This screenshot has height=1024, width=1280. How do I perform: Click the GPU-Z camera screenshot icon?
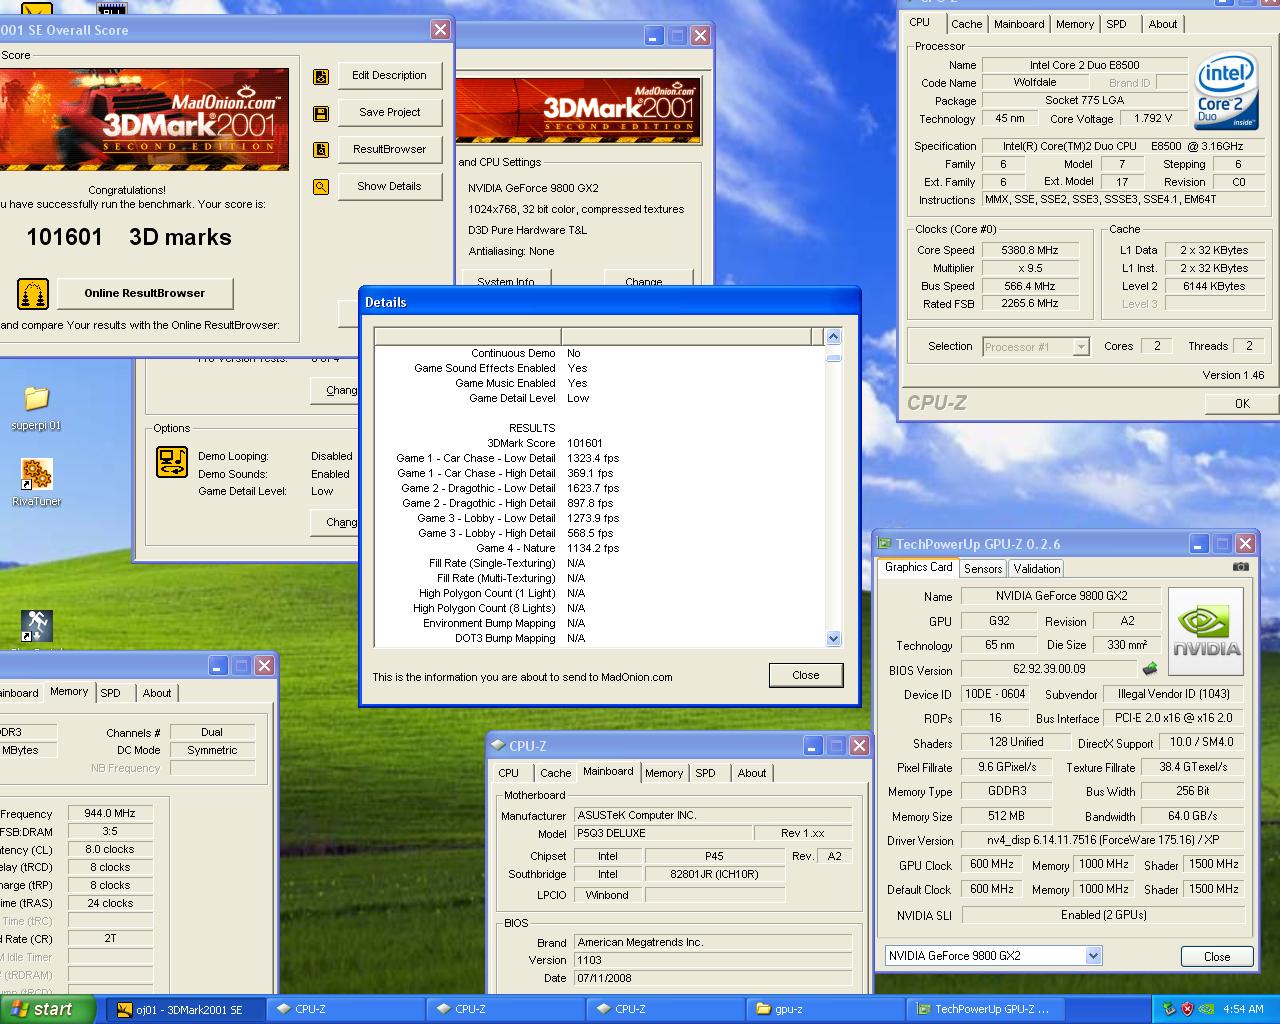coord(1240,566)
